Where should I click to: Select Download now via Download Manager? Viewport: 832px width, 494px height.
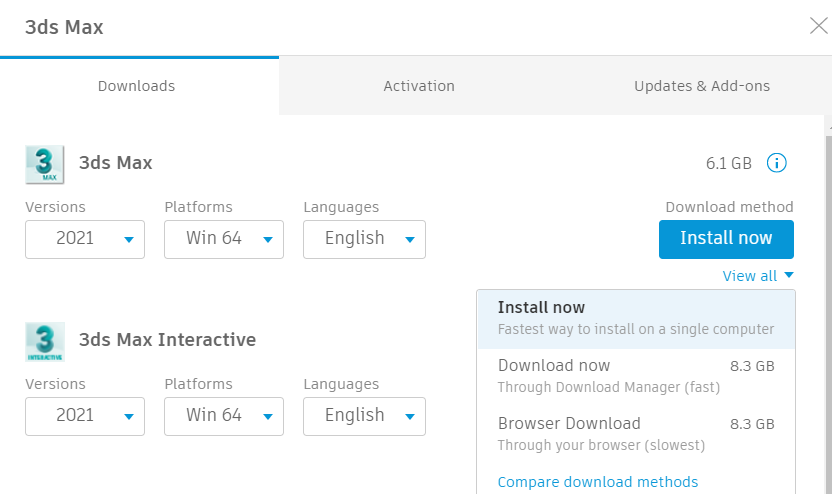[636, 376]
